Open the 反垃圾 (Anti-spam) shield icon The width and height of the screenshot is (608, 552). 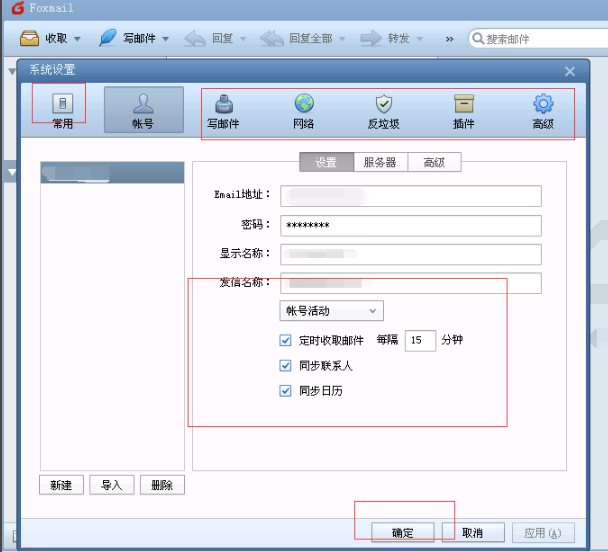coord(383,110)
